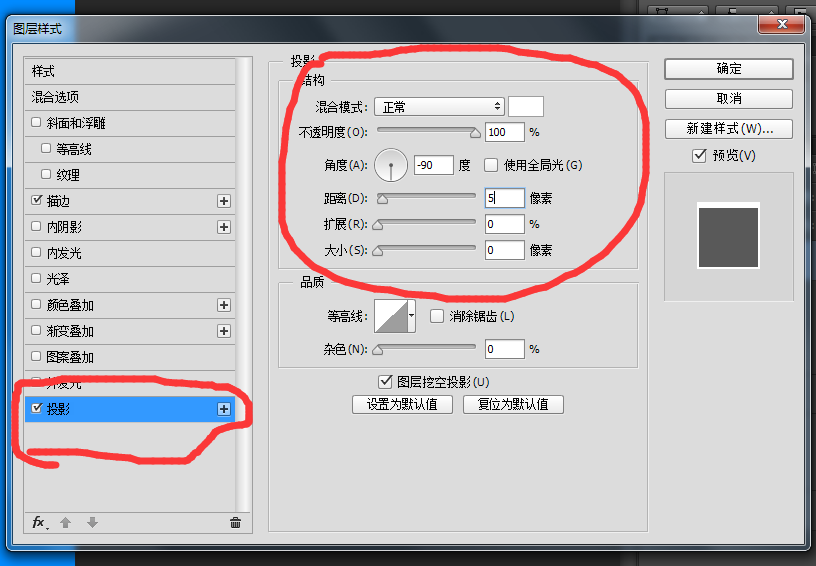Toggle 图层挖空投影 checkbox
The height and width of the screenshot is (566, 816).
[x=385, y=382]
